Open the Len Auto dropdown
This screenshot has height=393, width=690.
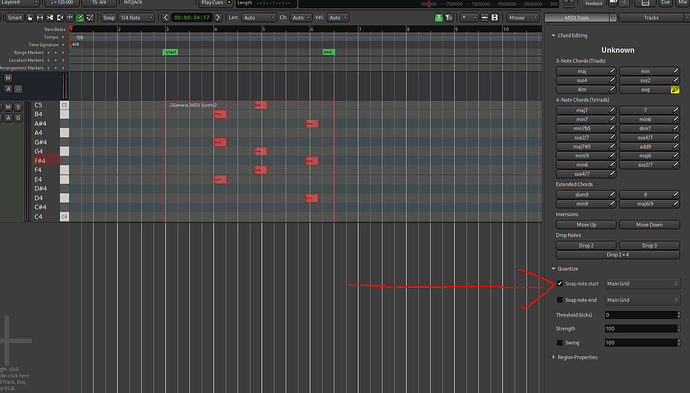pyautogui.click(x=259, y=18)
